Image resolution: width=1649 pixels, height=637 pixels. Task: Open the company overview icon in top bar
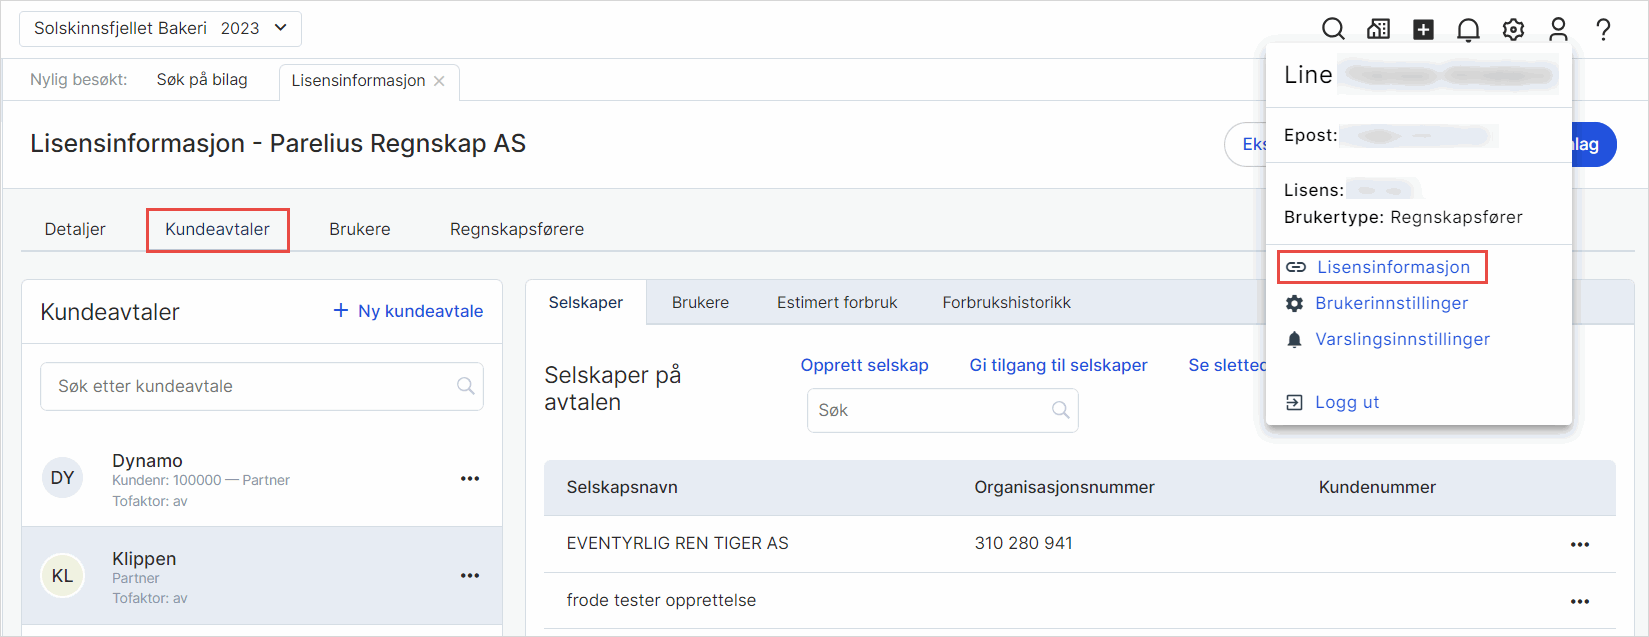(x=1378, y=29)
